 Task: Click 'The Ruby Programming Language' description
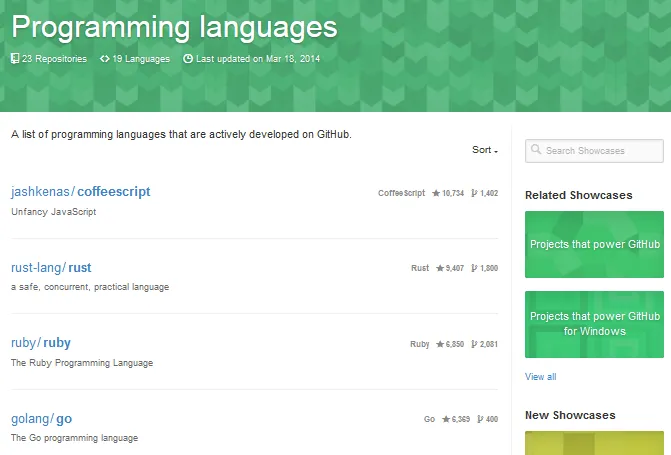pos(82,363)
